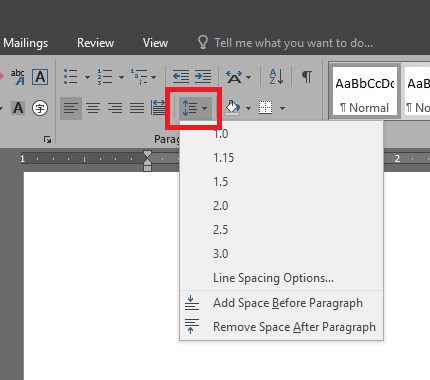Expand the Numbering dropdown arrow
The image size is (430, 380).
click(x=121, y=77)
